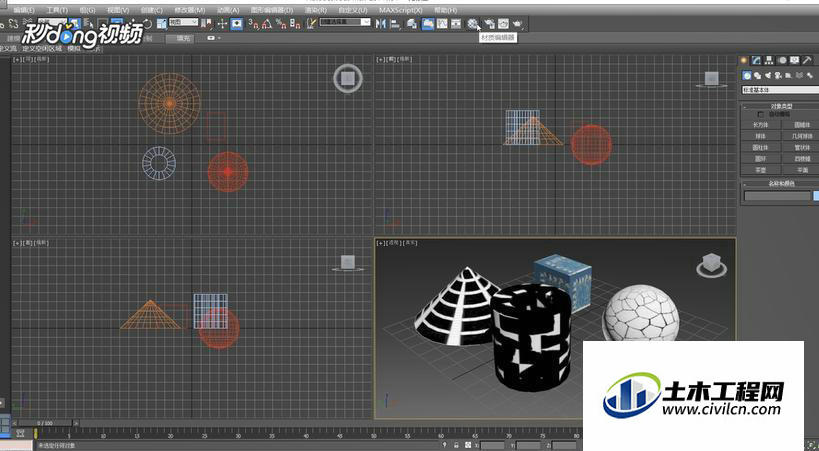Screen dimensions: 819x451
Task: Open the 动画(A) menu
Action: tap(228, 10)
